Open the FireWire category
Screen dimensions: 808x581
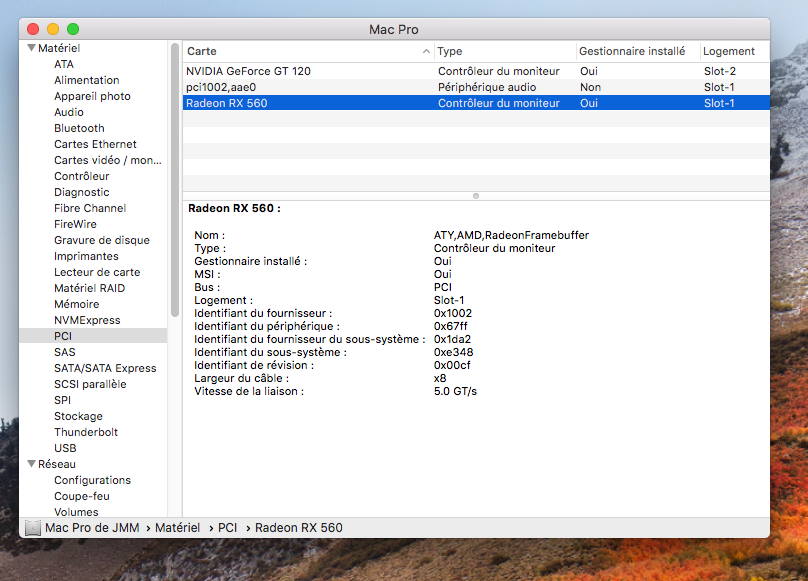[x=75, y=224]
